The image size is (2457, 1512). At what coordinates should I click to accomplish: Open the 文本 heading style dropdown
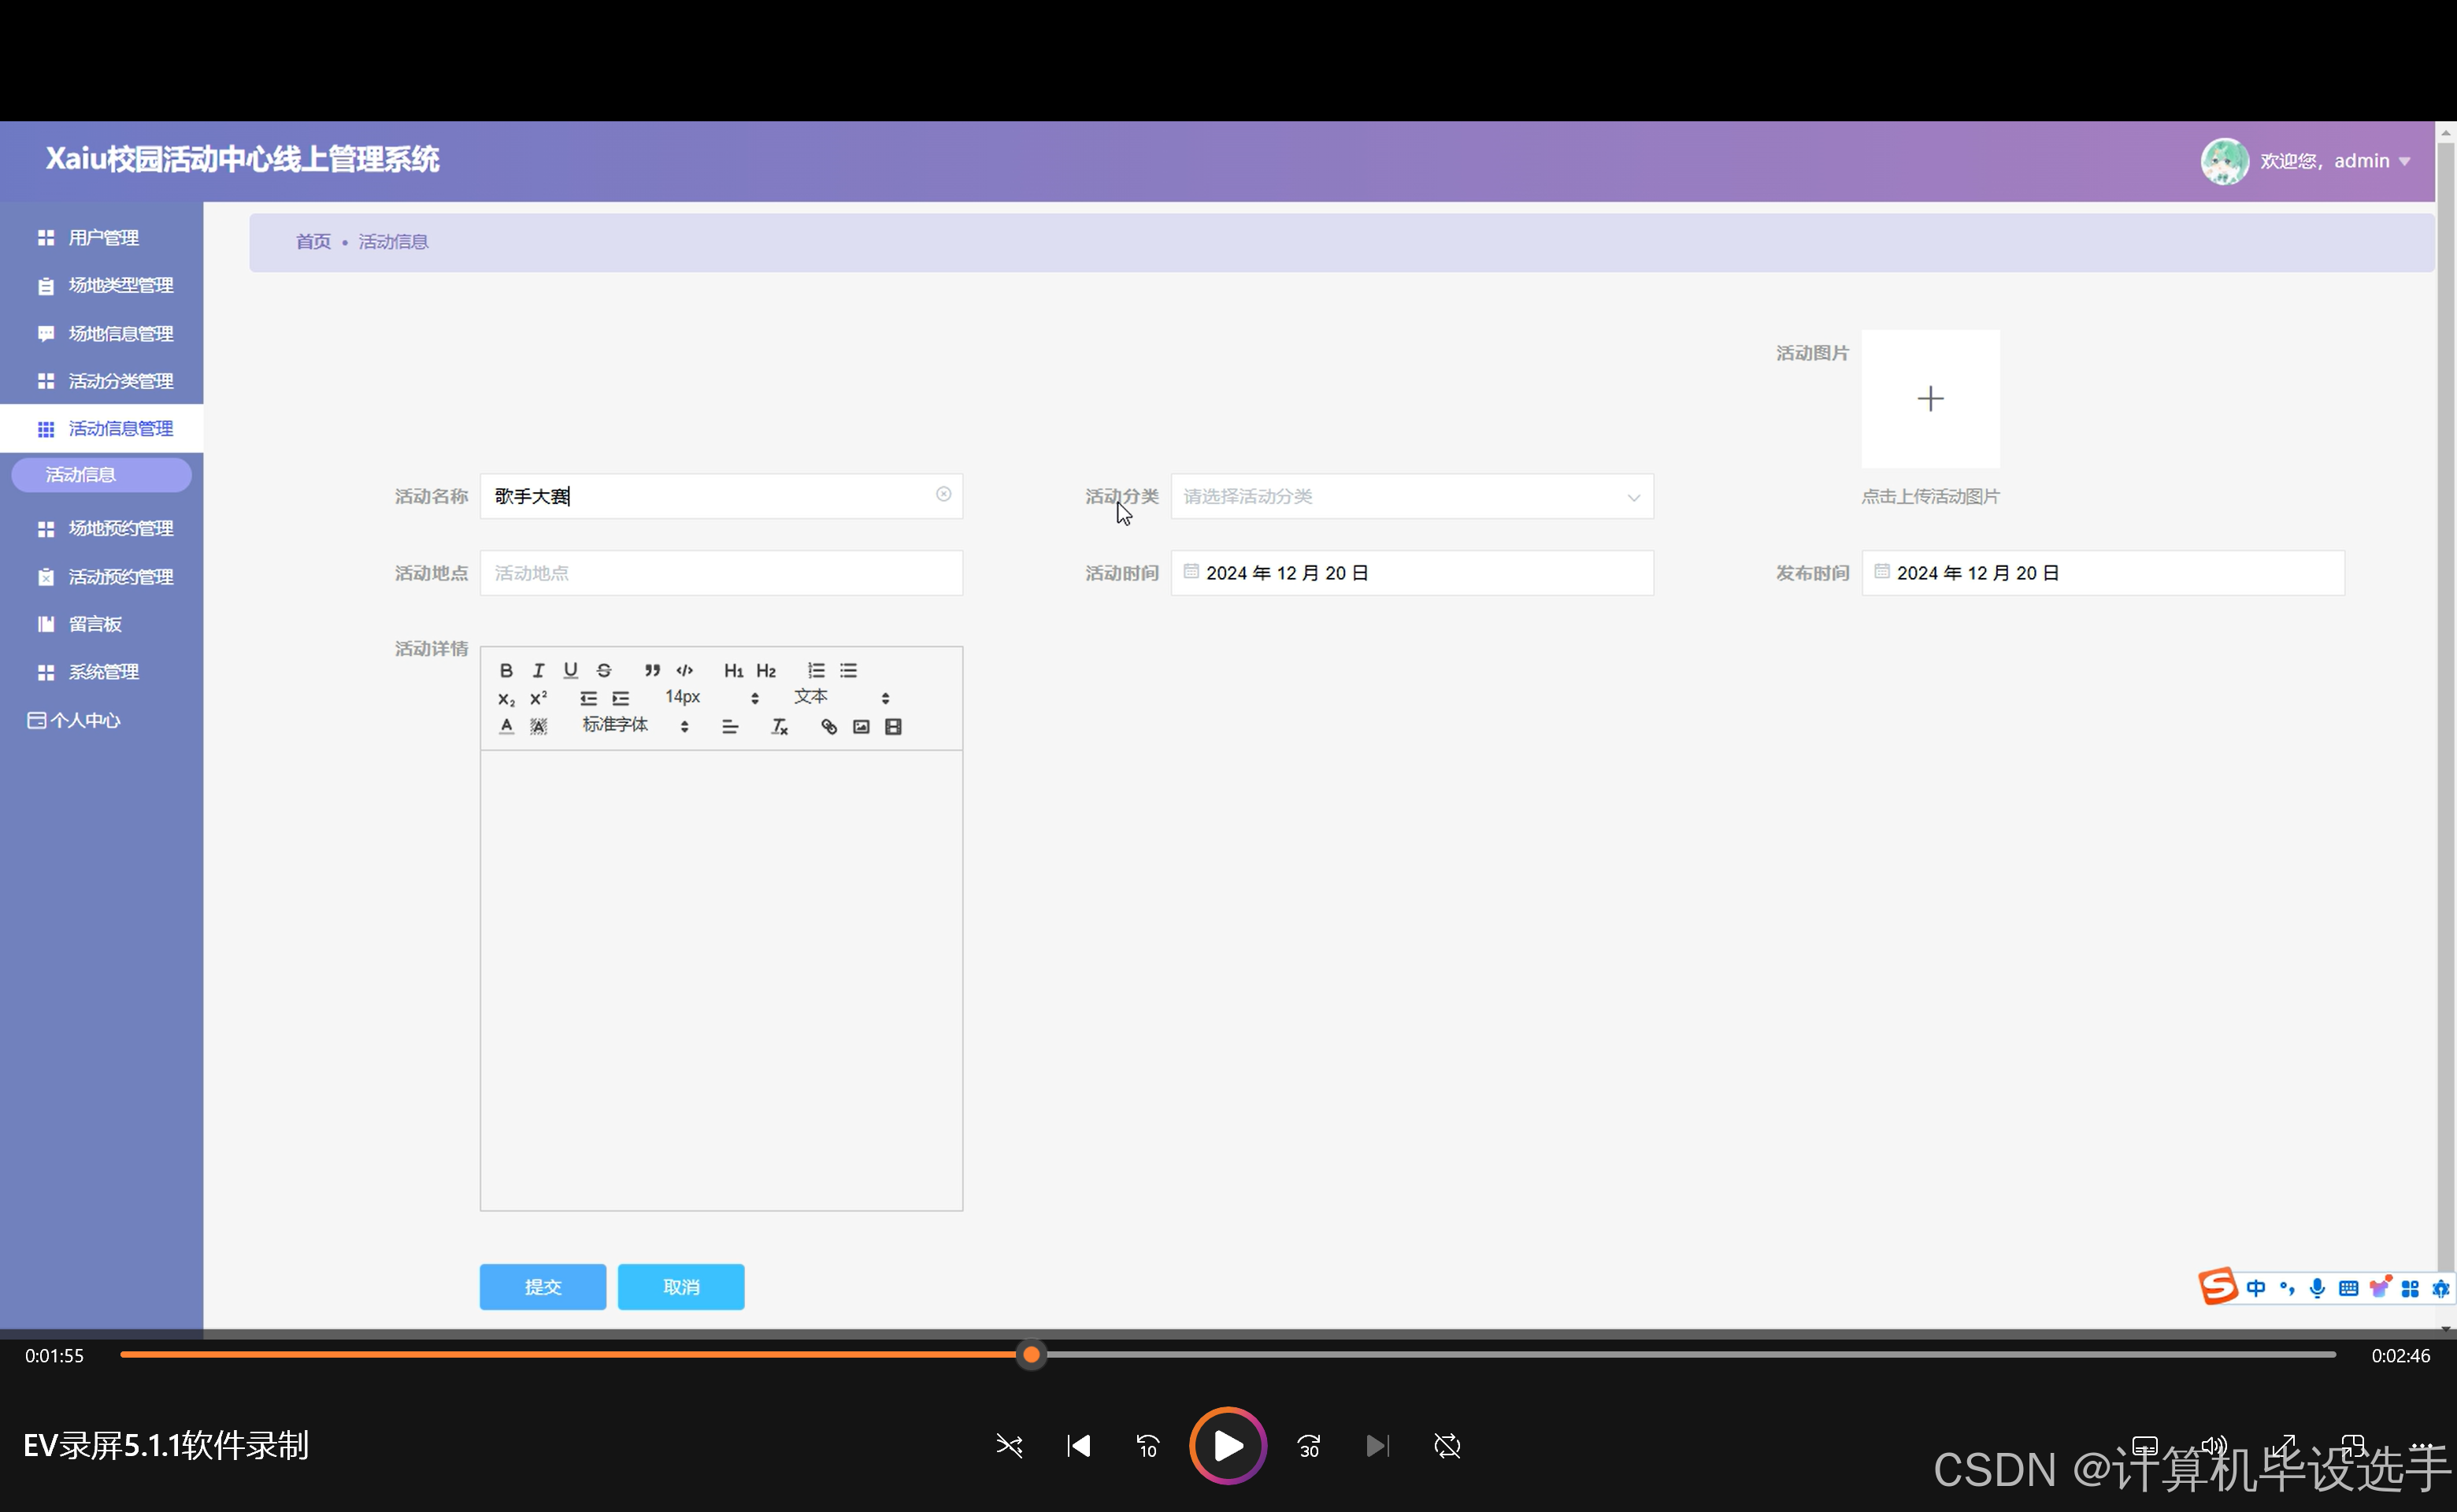pyautogui.click(x=841, y=697)
